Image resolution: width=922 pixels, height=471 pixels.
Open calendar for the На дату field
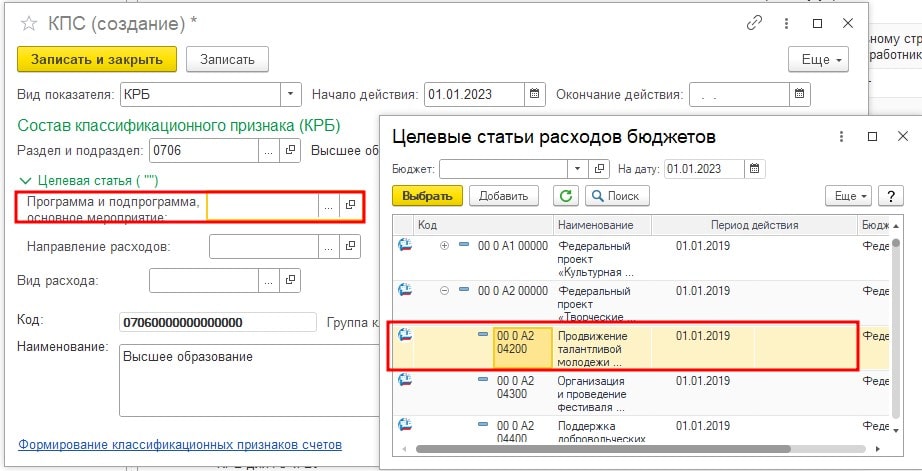click(756, 169)
